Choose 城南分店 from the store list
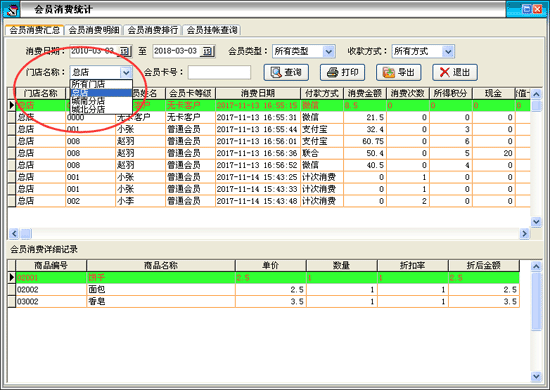 point(101,101)
